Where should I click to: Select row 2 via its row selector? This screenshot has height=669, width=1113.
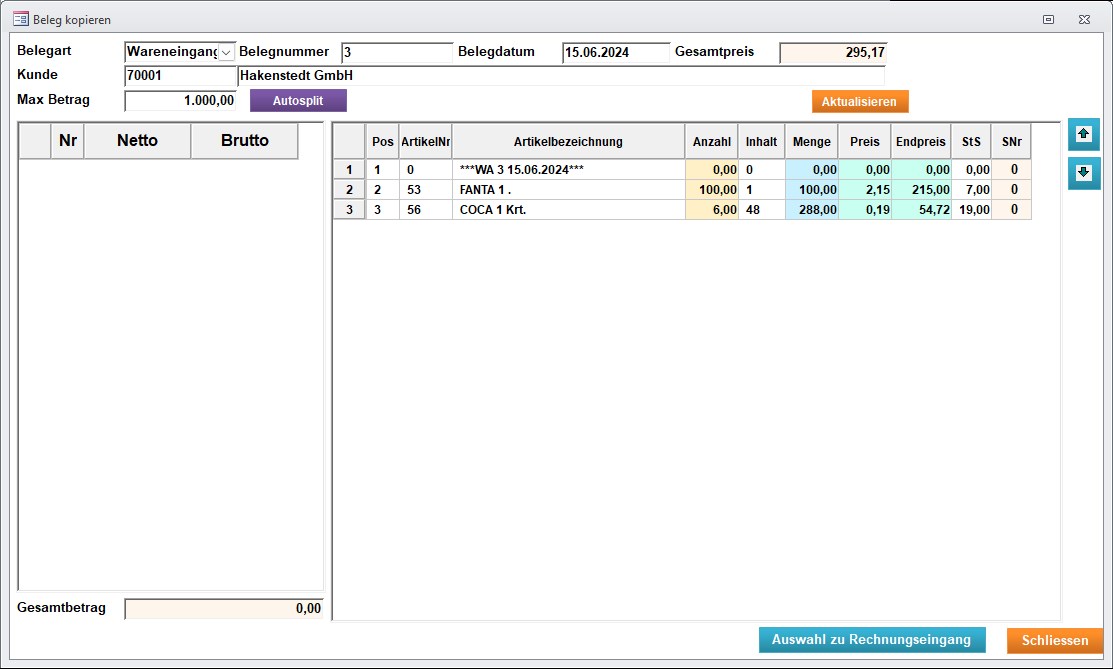[348, 190]
